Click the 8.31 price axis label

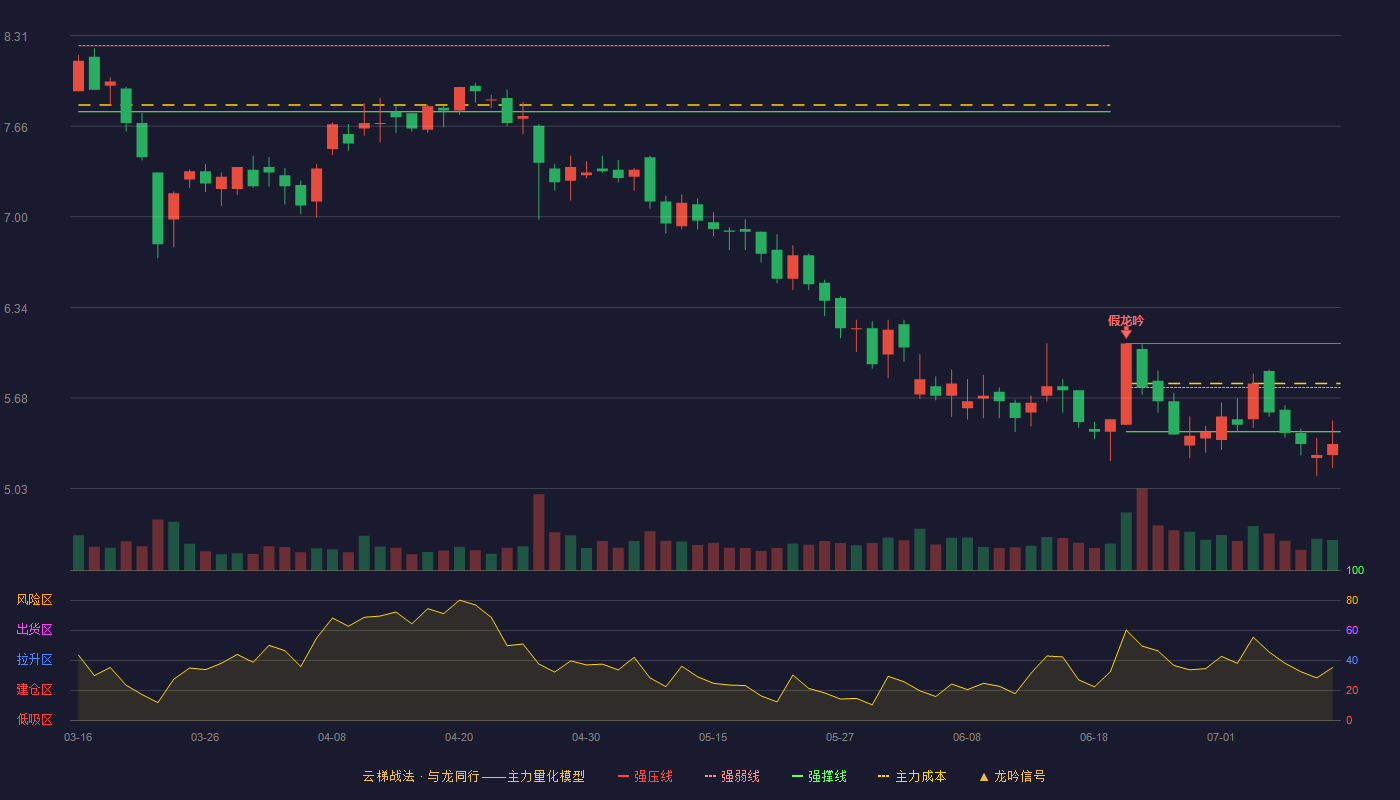tap(16, 37)
